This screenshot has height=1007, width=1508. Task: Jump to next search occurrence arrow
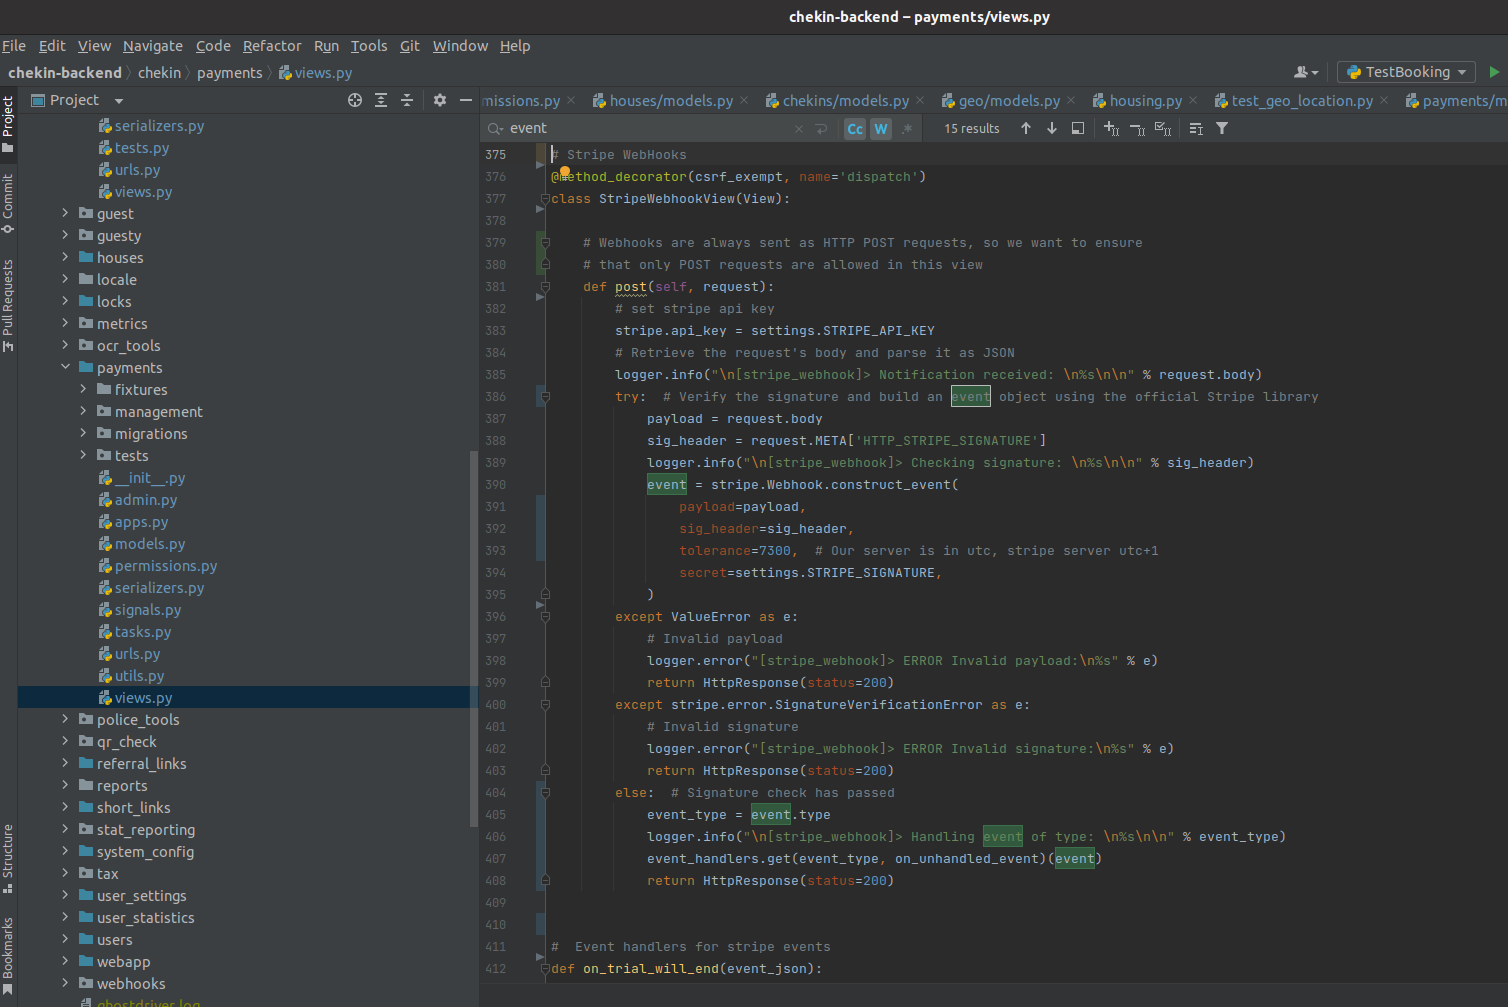(1052, 128)
